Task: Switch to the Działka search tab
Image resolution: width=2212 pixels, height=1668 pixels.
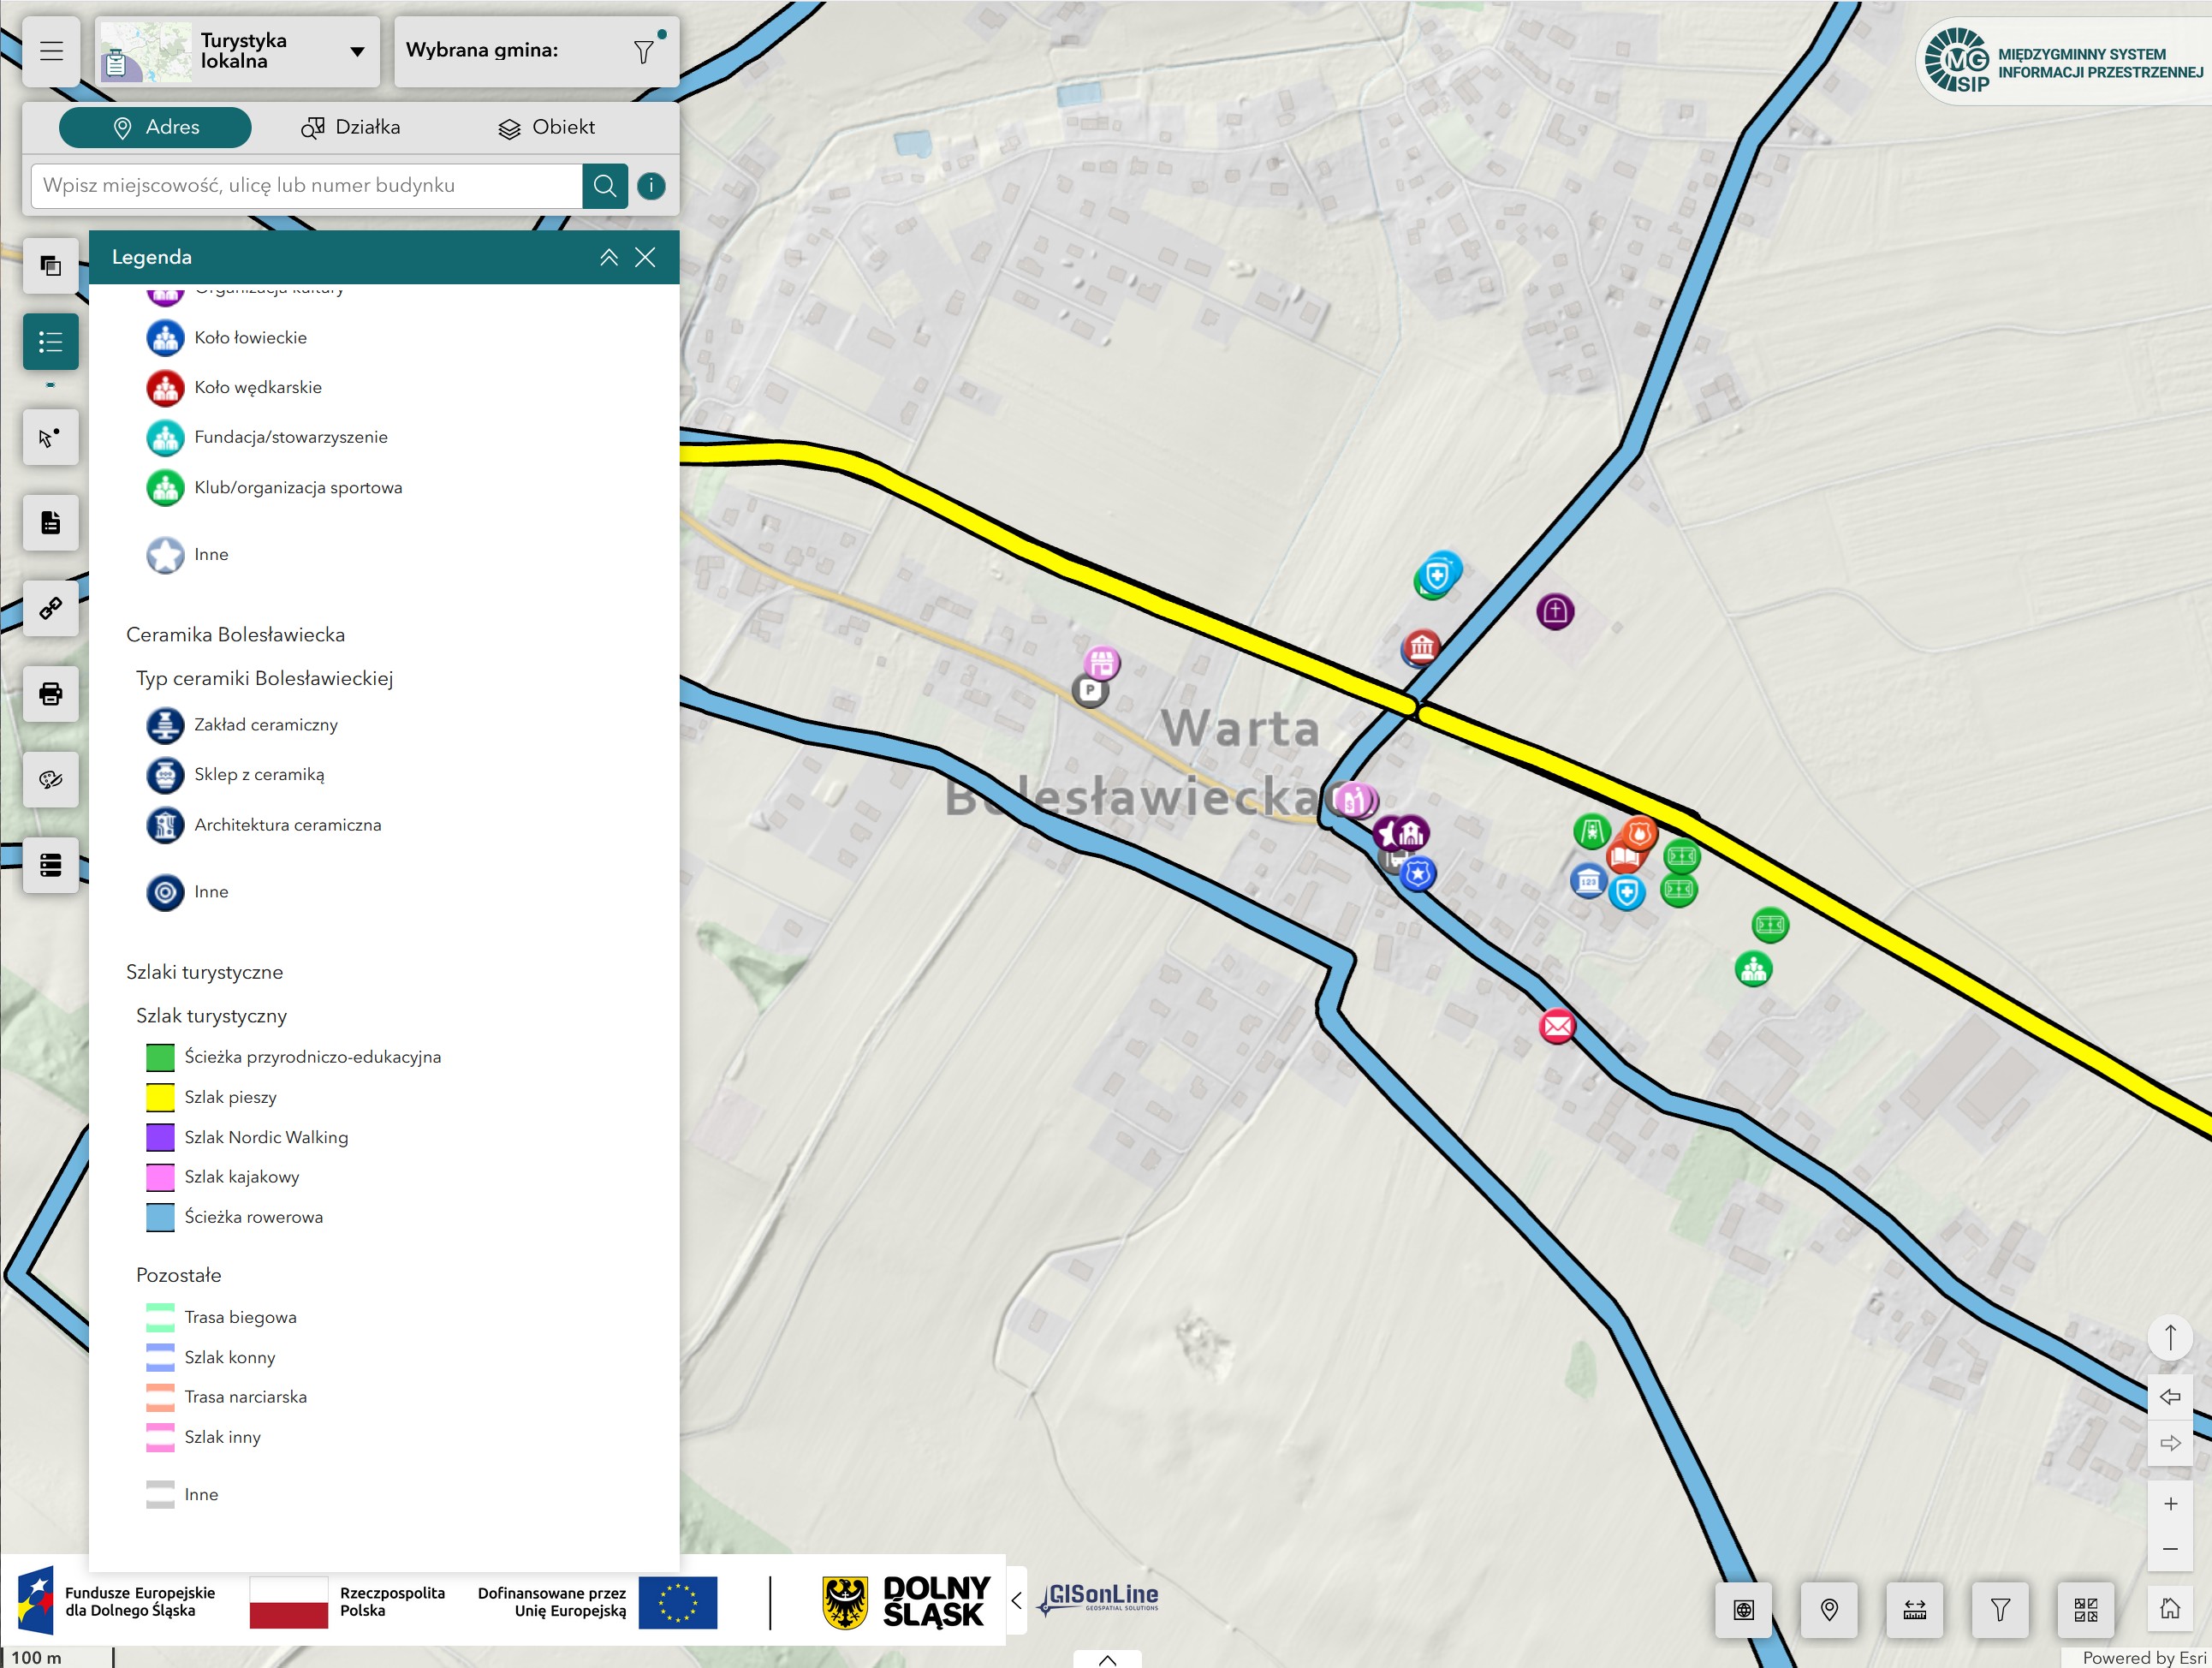Action: [x=351, y=127]
